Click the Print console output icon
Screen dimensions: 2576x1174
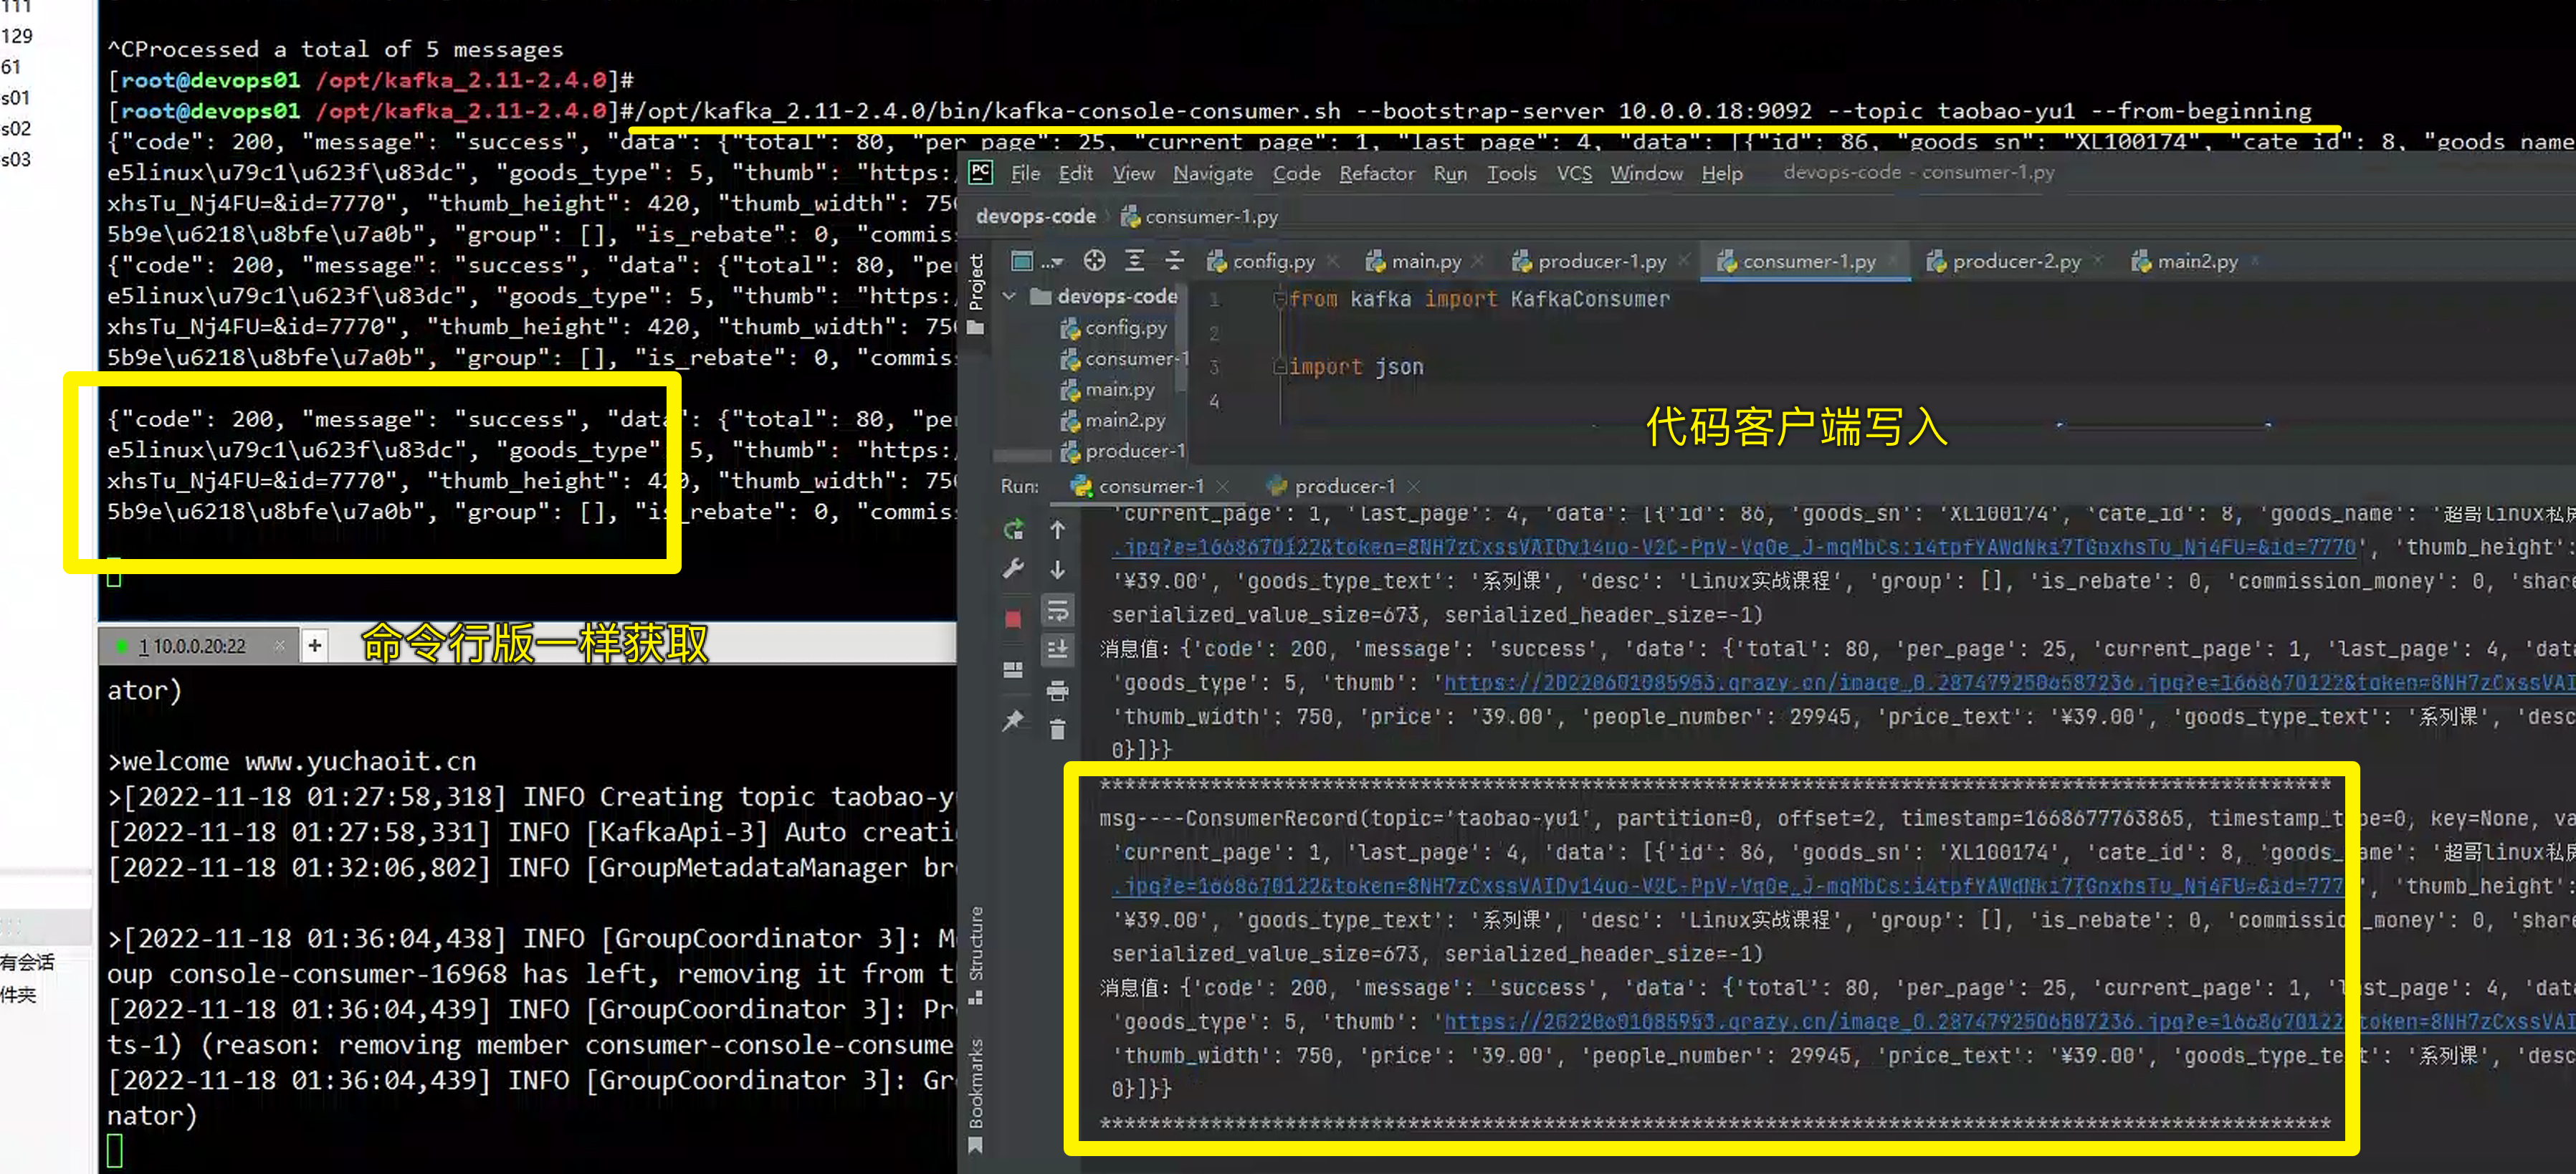[x=1057, y=690]
